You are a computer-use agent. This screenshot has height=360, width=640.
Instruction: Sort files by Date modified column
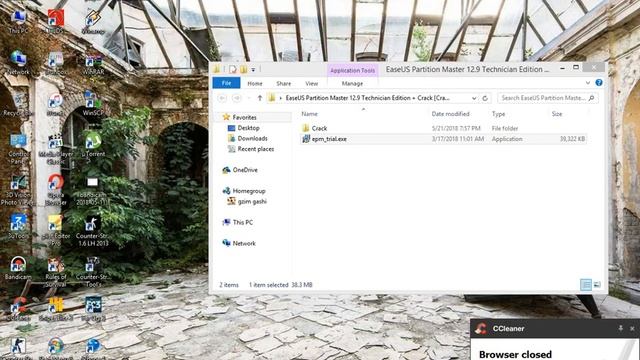tap(451, 114)
